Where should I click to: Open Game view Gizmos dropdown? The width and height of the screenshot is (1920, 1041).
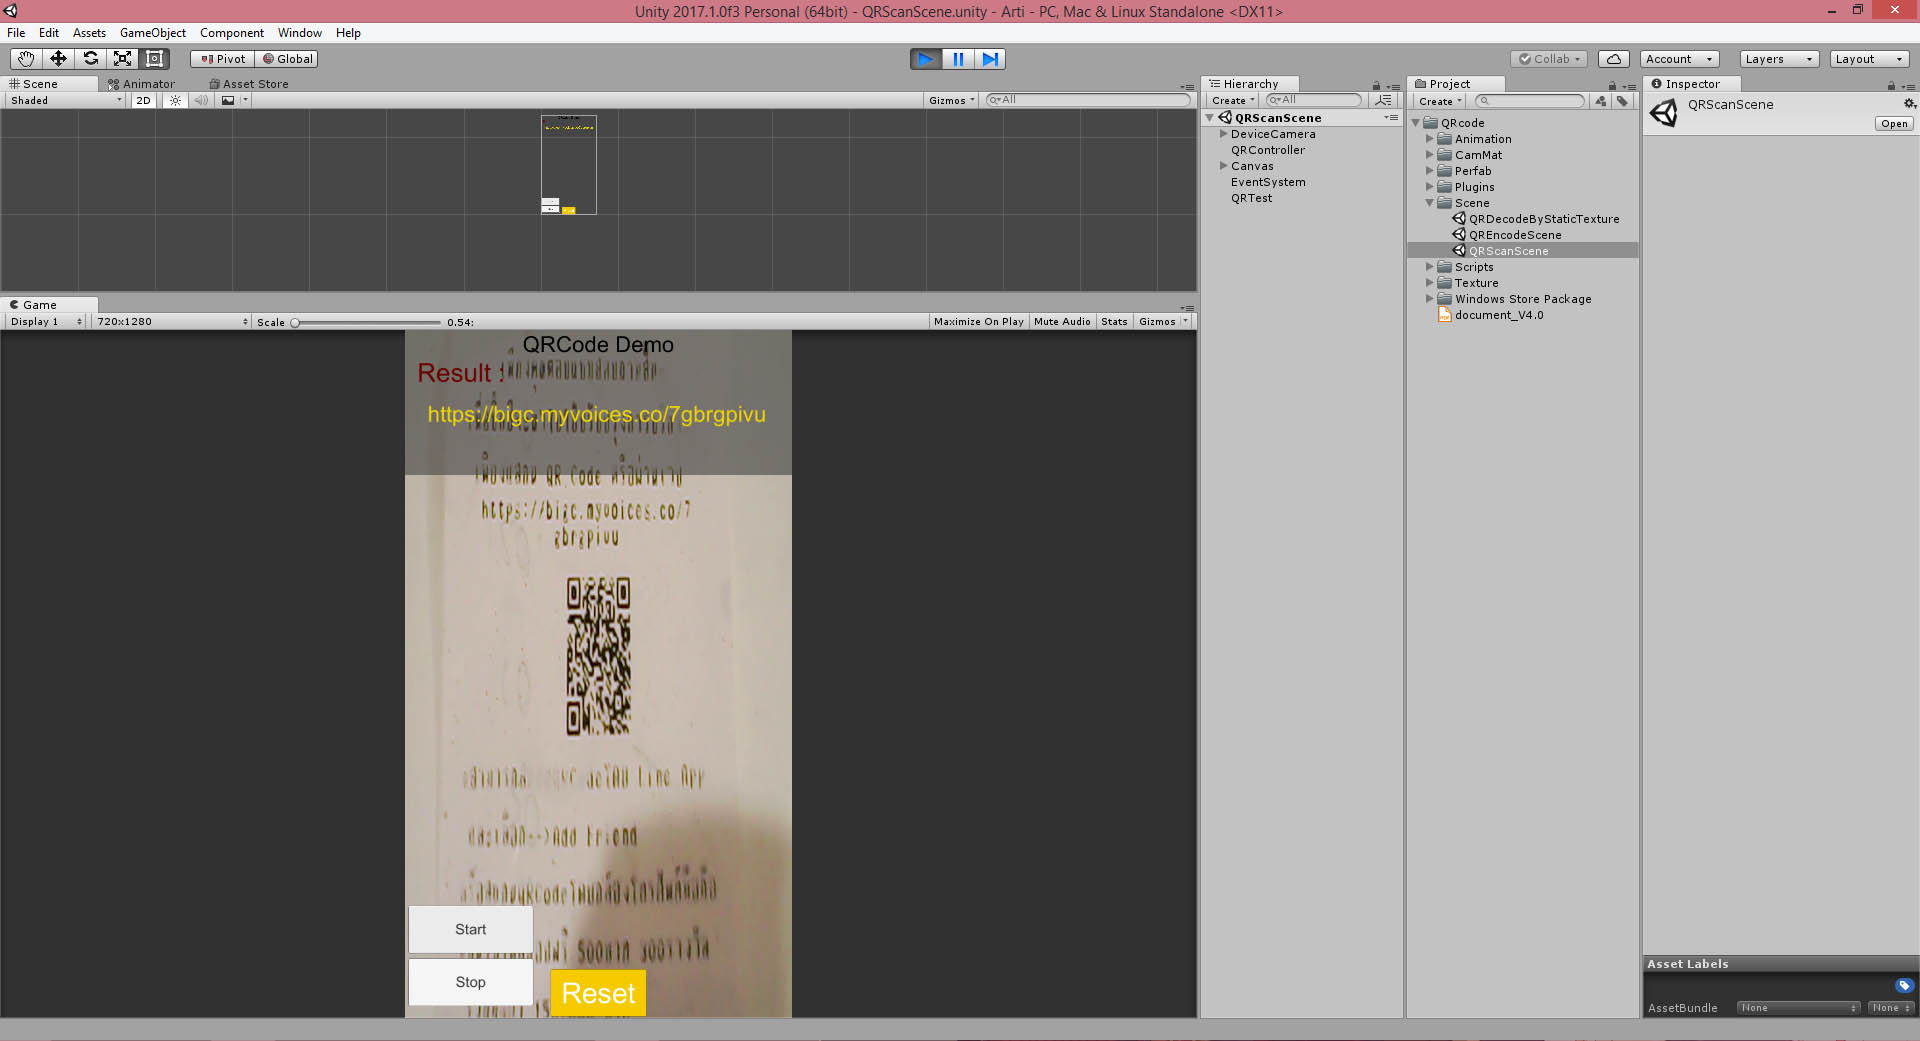1163,322
